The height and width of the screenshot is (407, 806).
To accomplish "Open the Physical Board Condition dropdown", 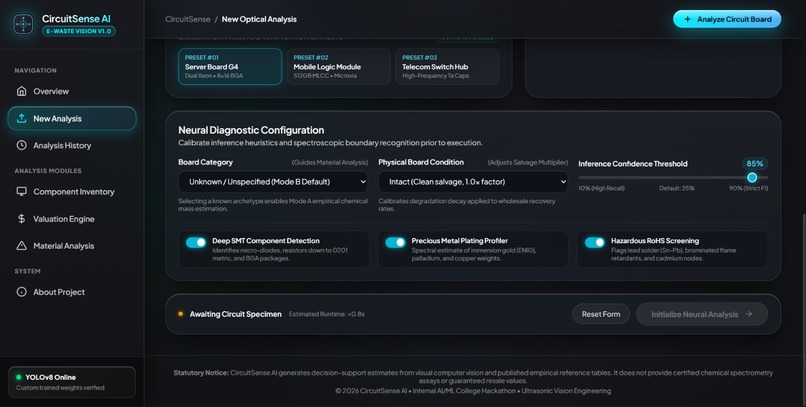I will pos(473,182).
